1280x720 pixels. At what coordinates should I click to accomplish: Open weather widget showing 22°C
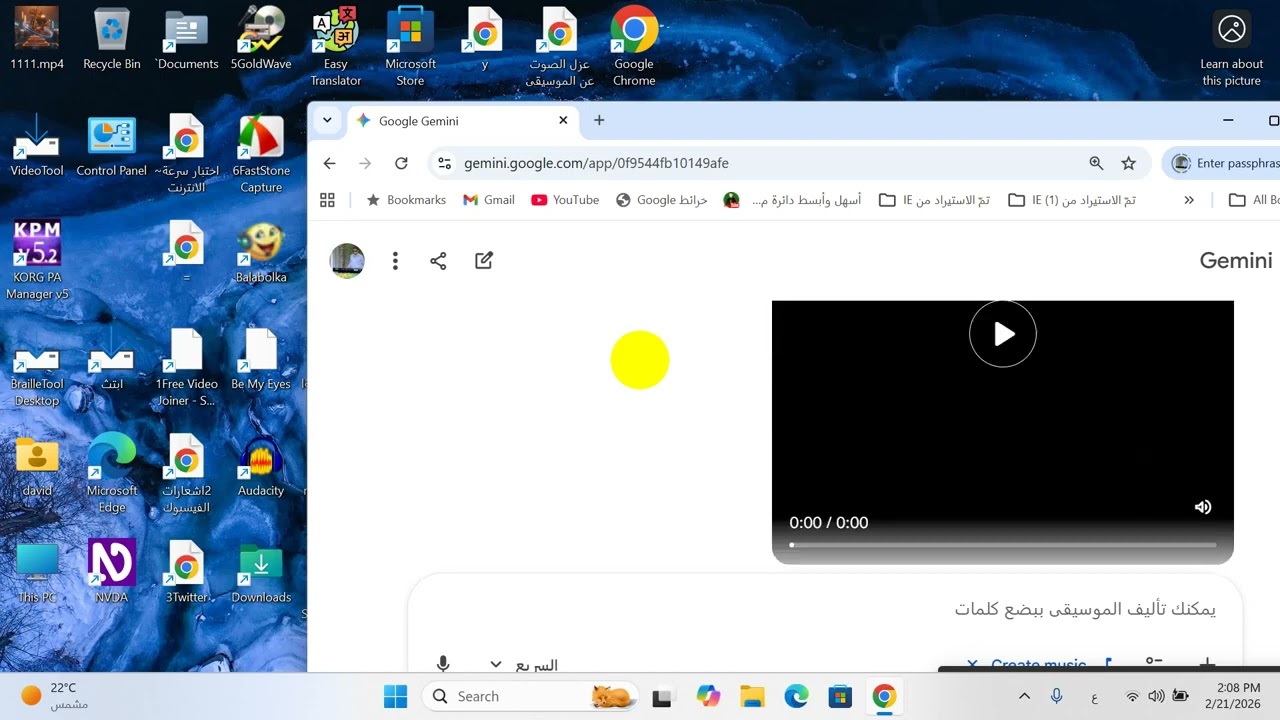[56, 696]
